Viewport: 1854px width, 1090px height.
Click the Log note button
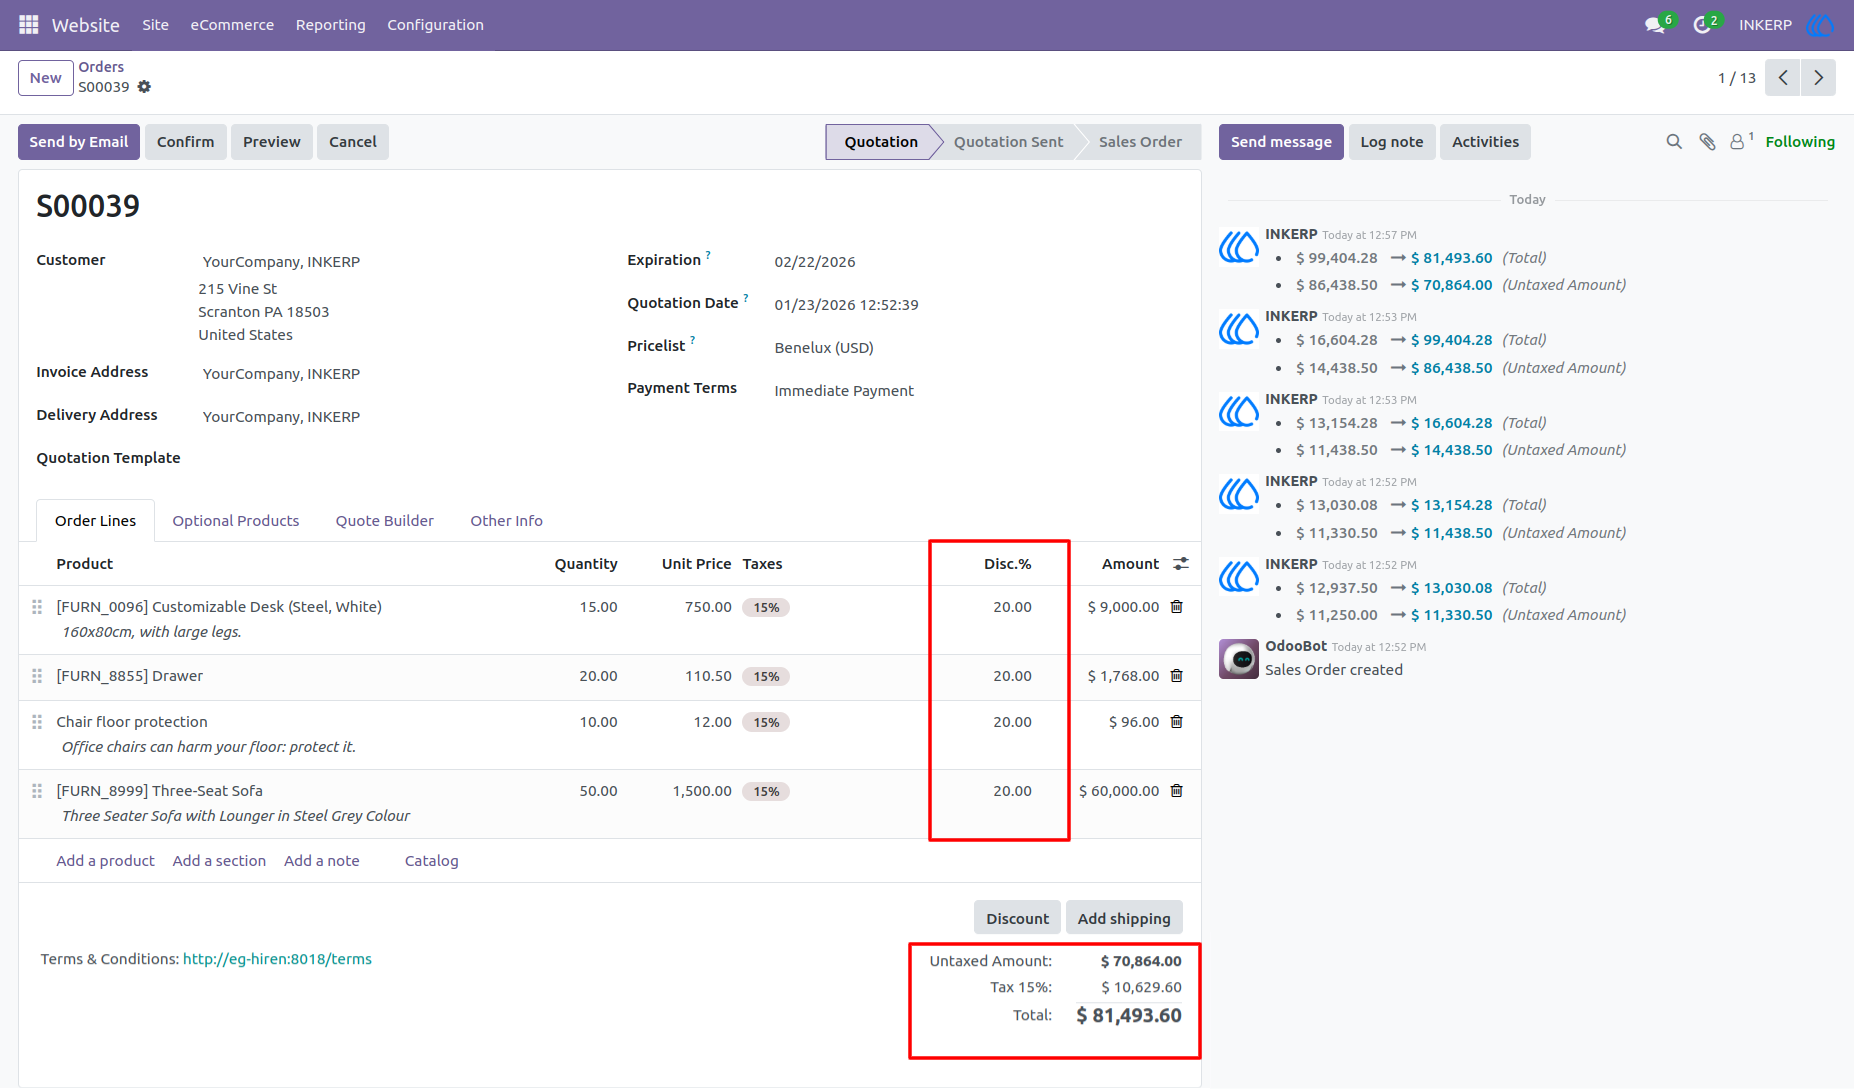click(1392, 142)
